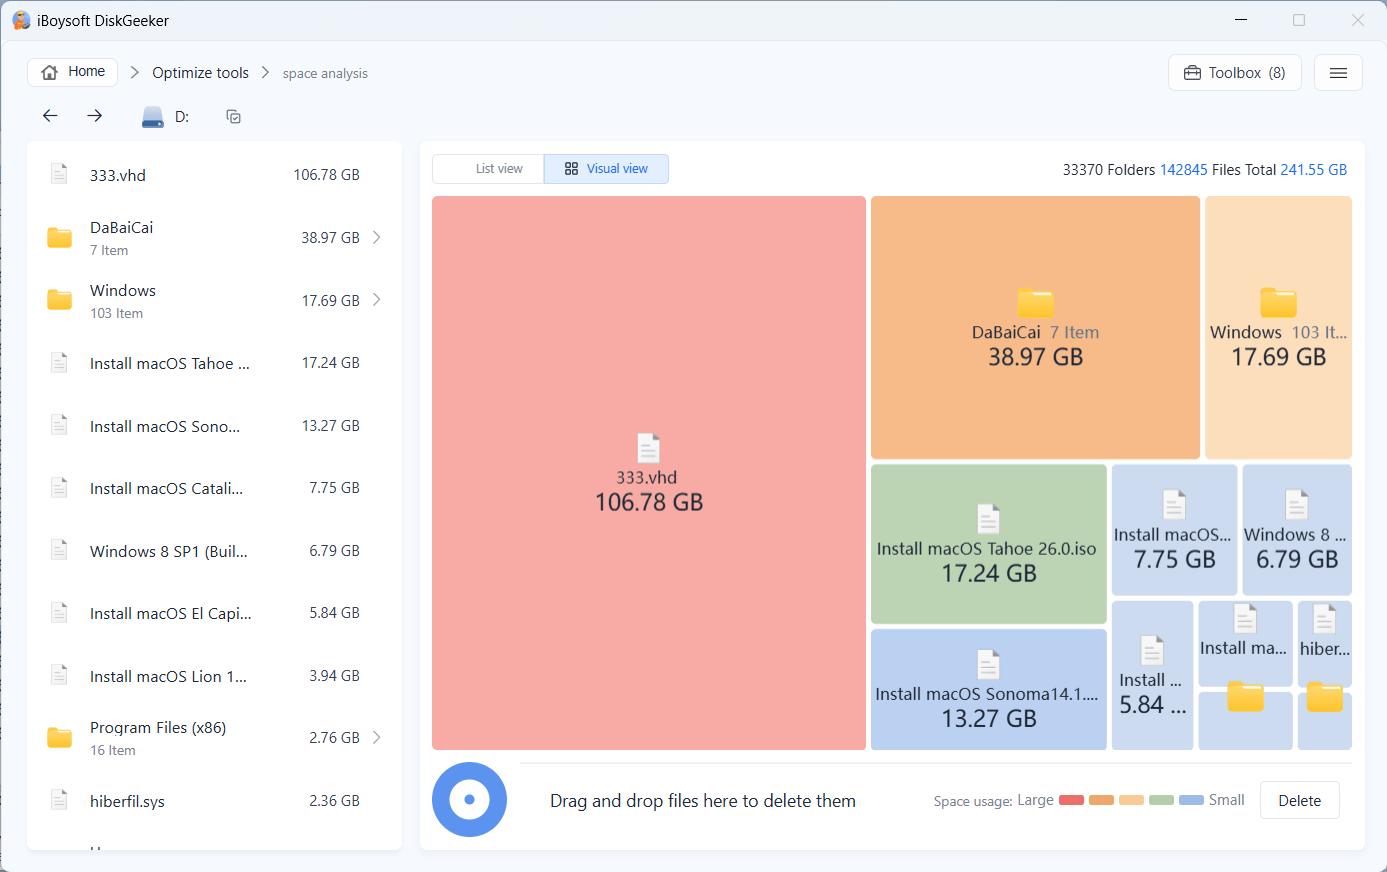The width and height of the screenshot is (1387, 872).
Task: Click file icon of Install macOS Lion row
Action: (60, 675)
